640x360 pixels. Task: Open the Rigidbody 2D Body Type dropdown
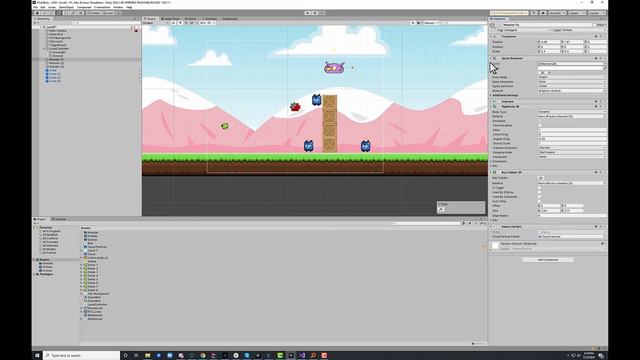[x=572, y=112]
